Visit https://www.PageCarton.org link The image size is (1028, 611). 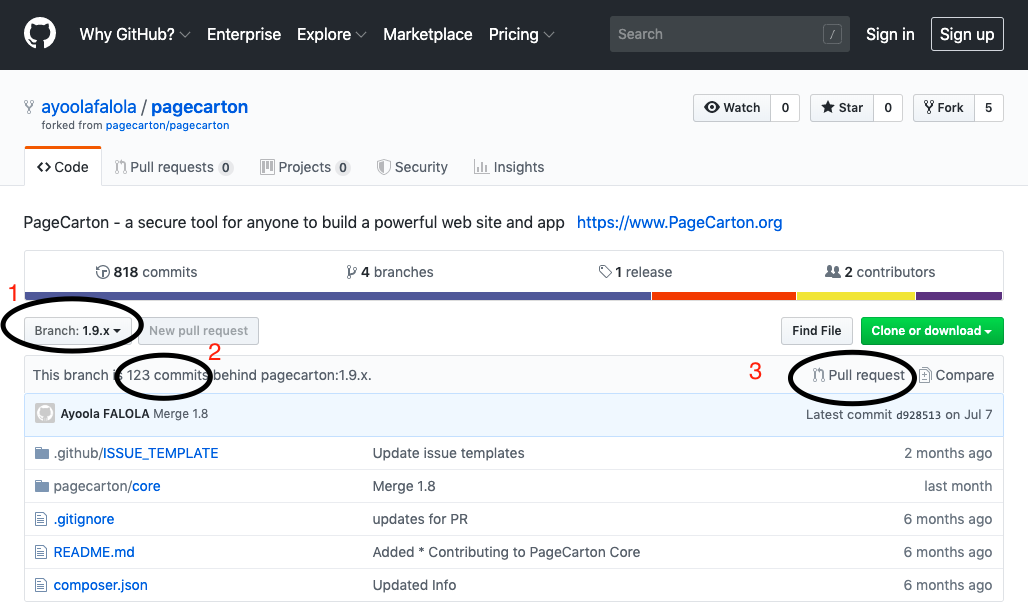click(679, 222)
